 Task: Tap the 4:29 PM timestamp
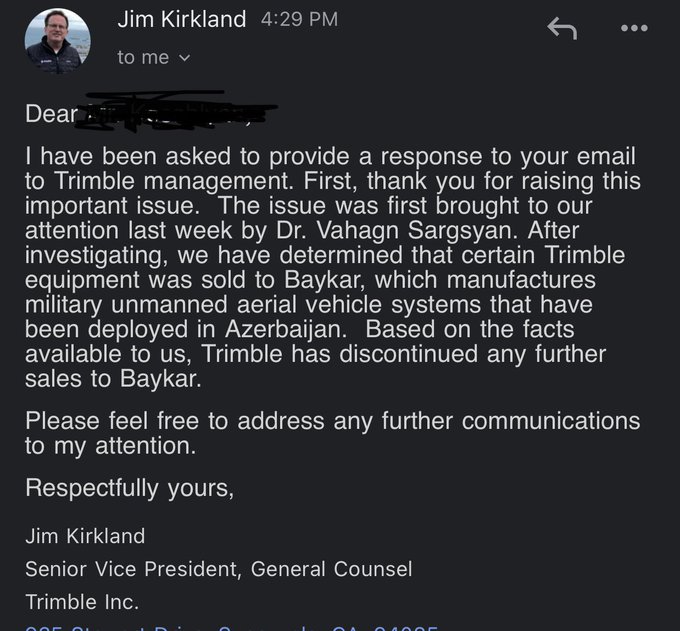click(x=299, y=19)
